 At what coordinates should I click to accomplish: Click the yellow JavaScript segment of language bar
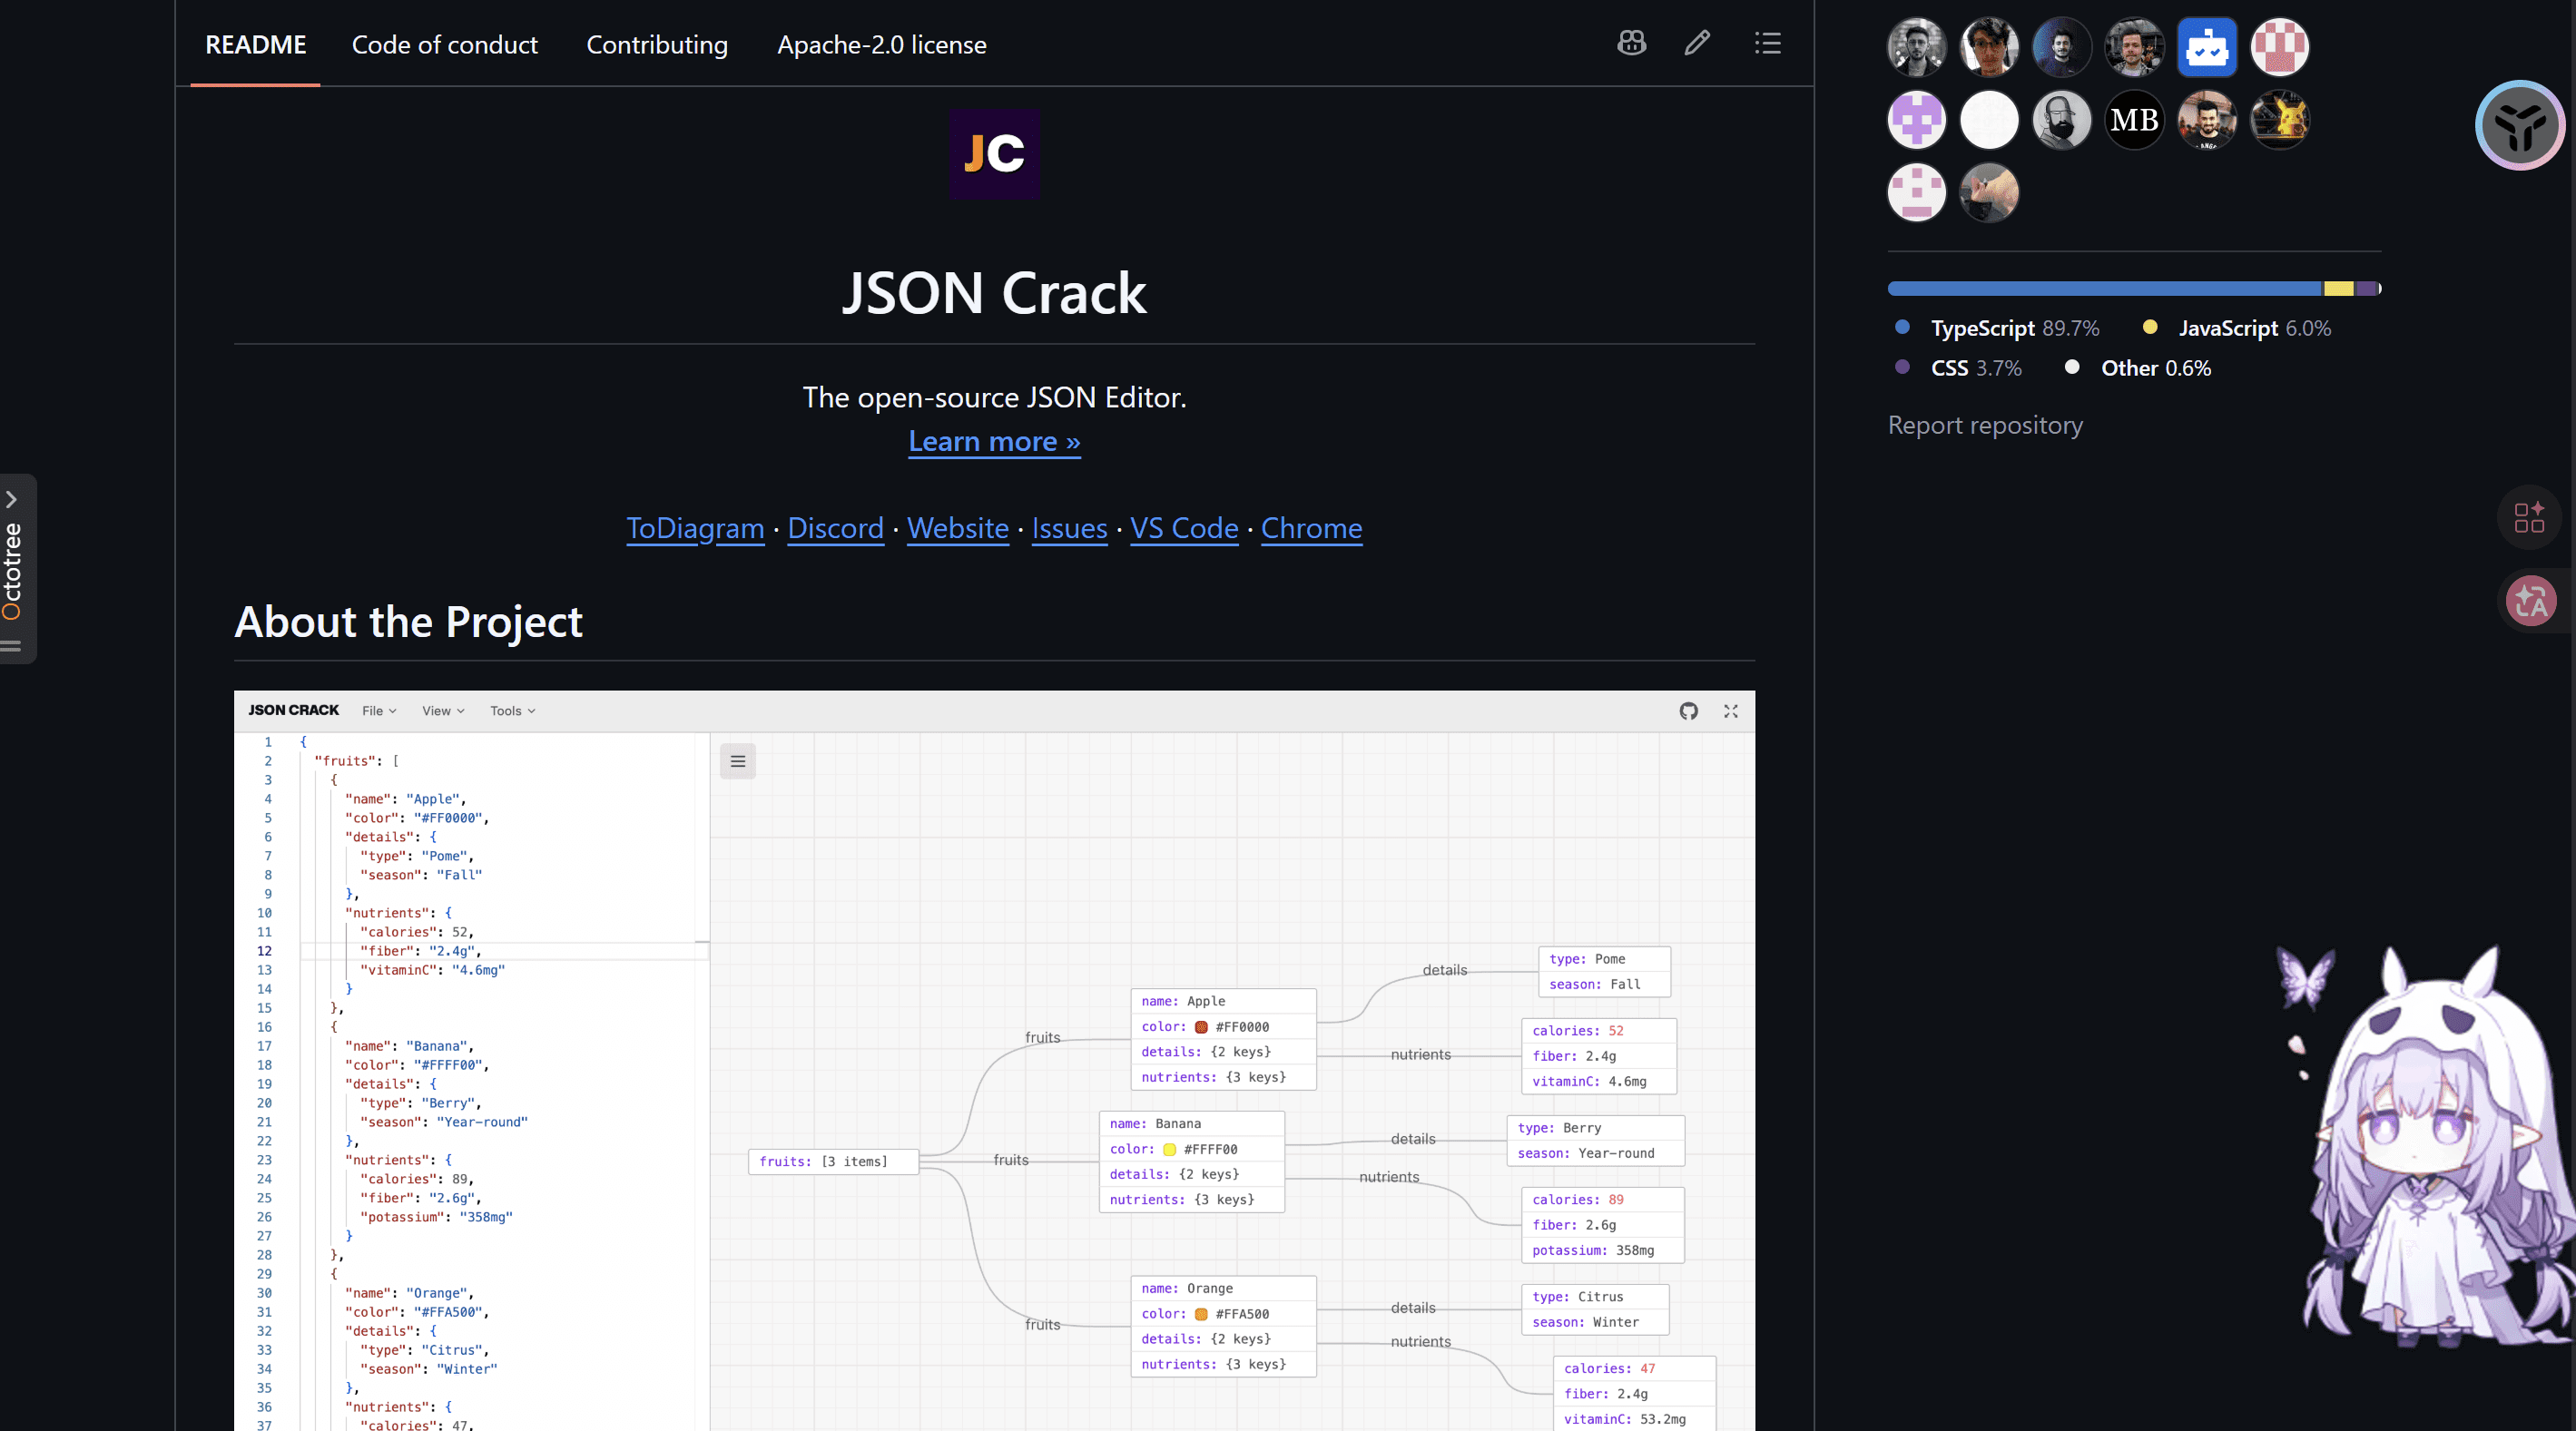2339,289
